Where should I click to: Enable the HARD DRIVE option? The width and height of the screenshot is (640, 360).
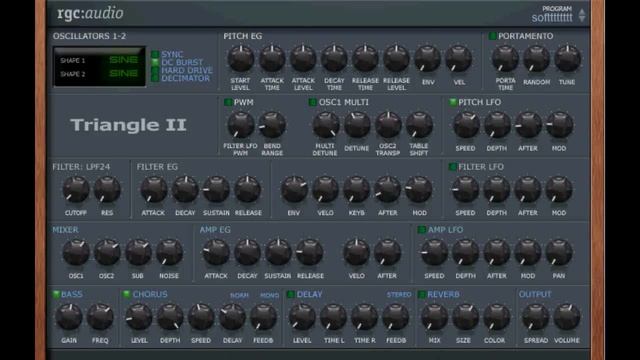pos(155,70)
